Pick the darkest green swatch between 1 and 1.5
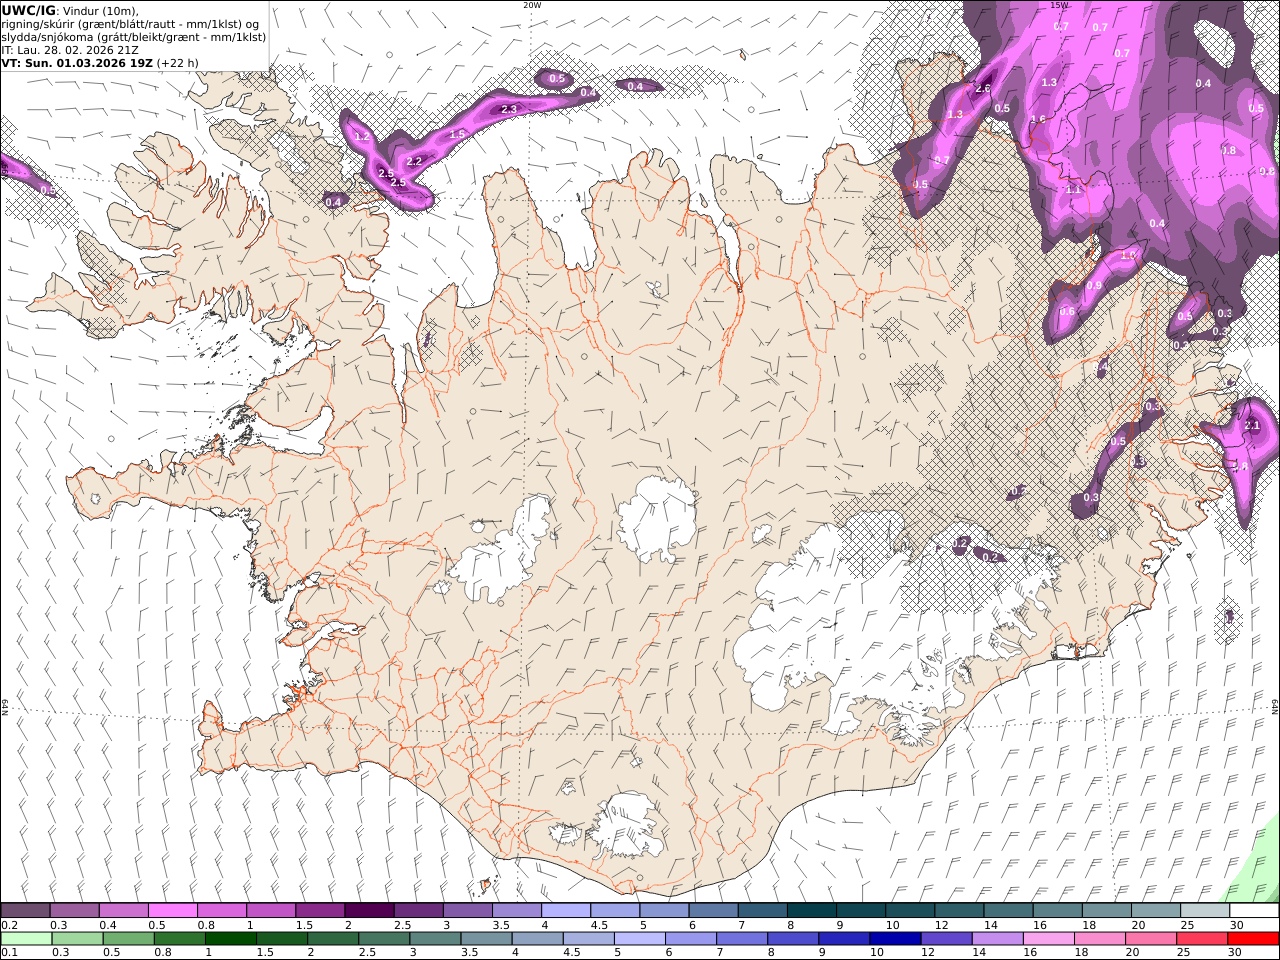The image size is (1280, 960). pyautogui.click(x=231, y=939)
